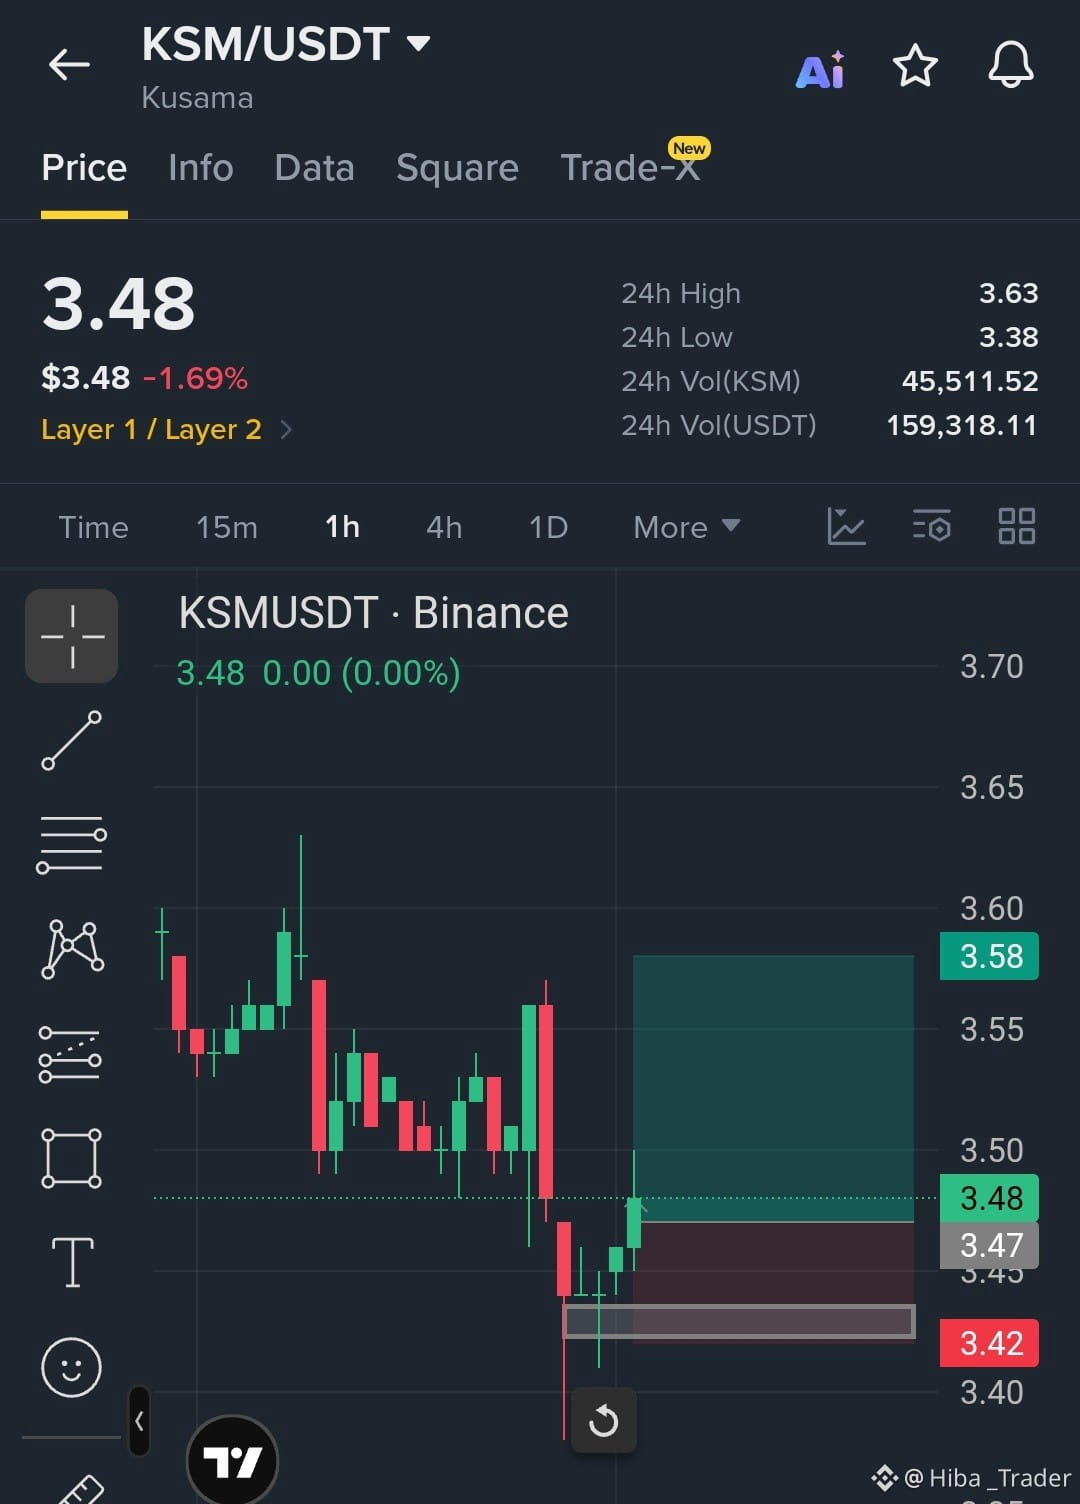Open price alert bell icon
Image resolution: width=1080 pixels, height=1504 pixels.
(x=1011, y=65)
